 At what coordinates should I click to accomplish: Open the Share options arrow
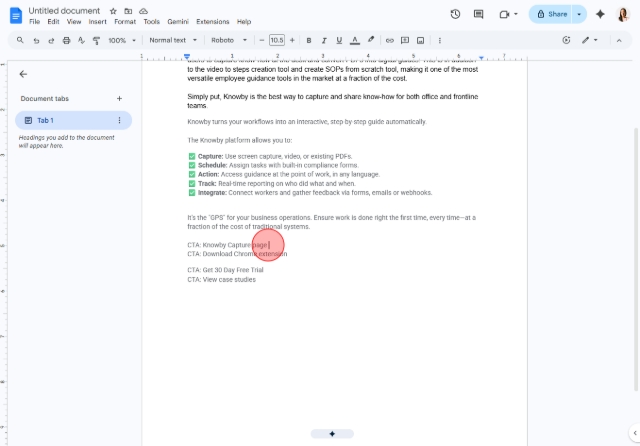(579, 14)
